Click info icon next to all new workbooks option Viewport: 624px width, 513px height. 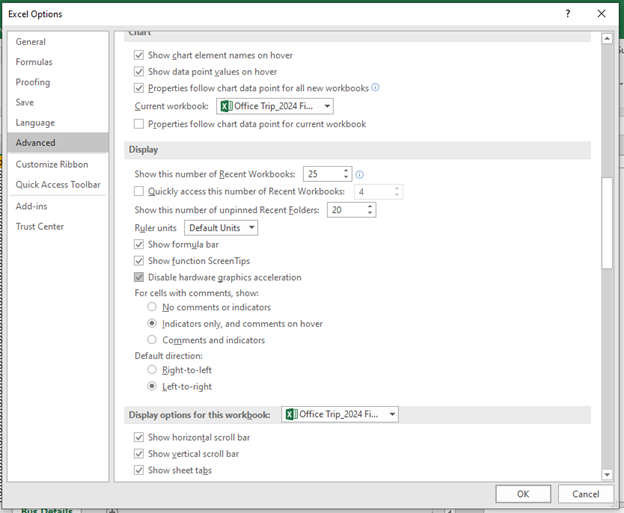coord(375,87)
